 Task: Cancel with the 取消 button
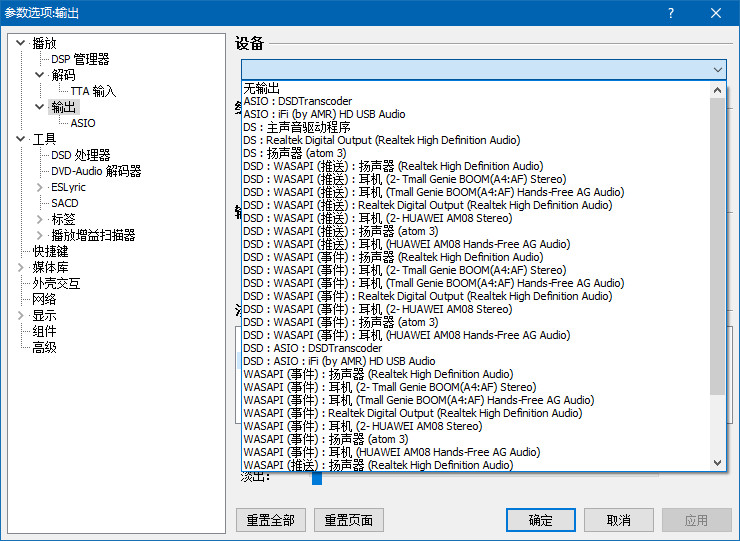[x=619, y=520]
